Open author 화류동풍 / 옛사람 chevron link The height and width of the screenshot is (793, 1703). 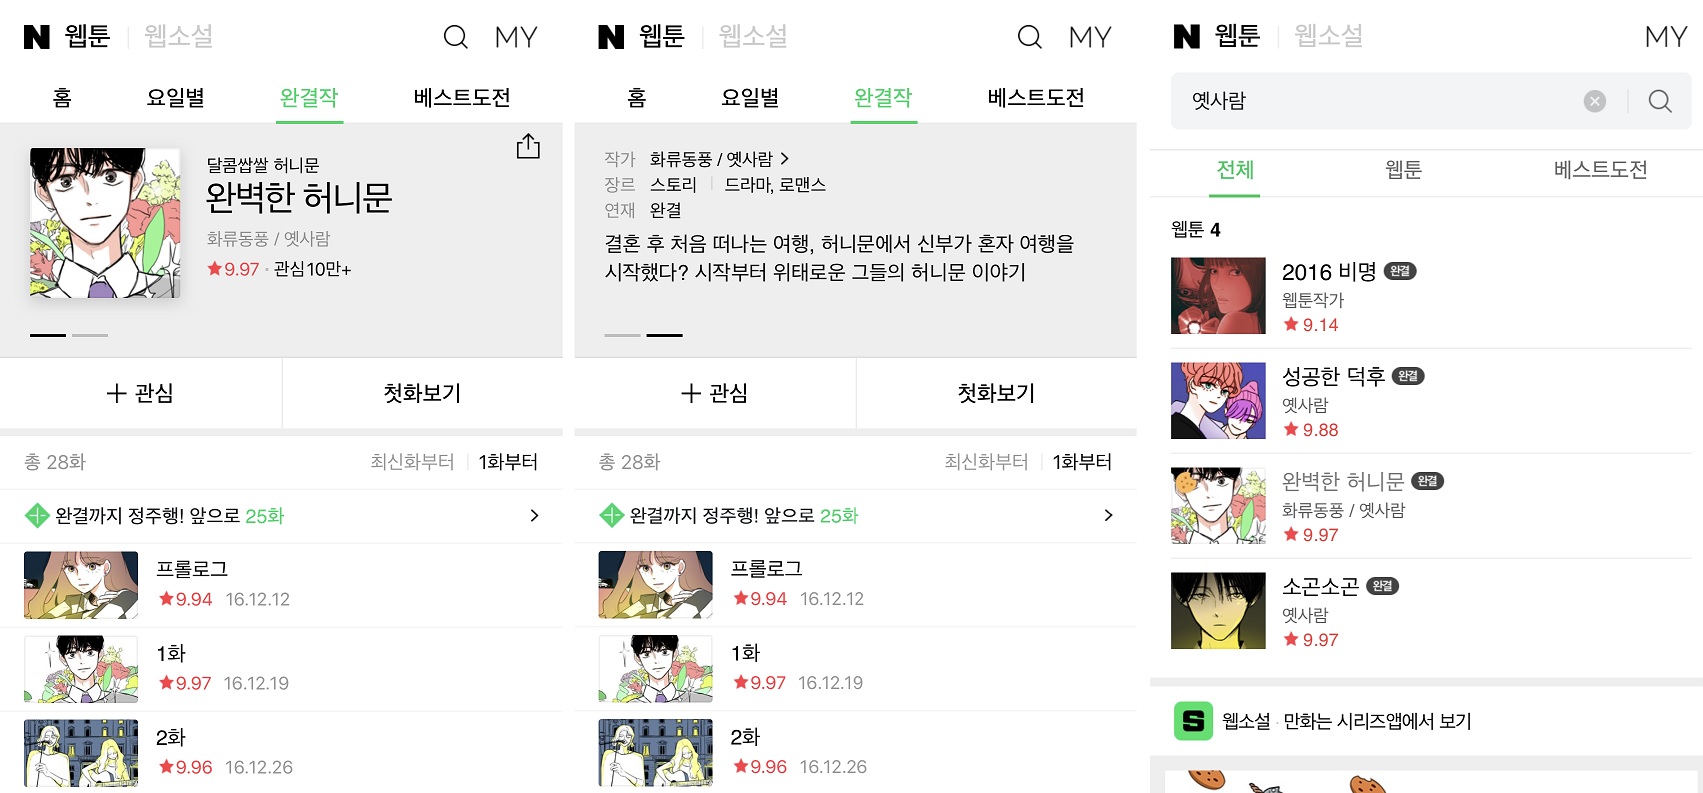click(x=720, y=159)
